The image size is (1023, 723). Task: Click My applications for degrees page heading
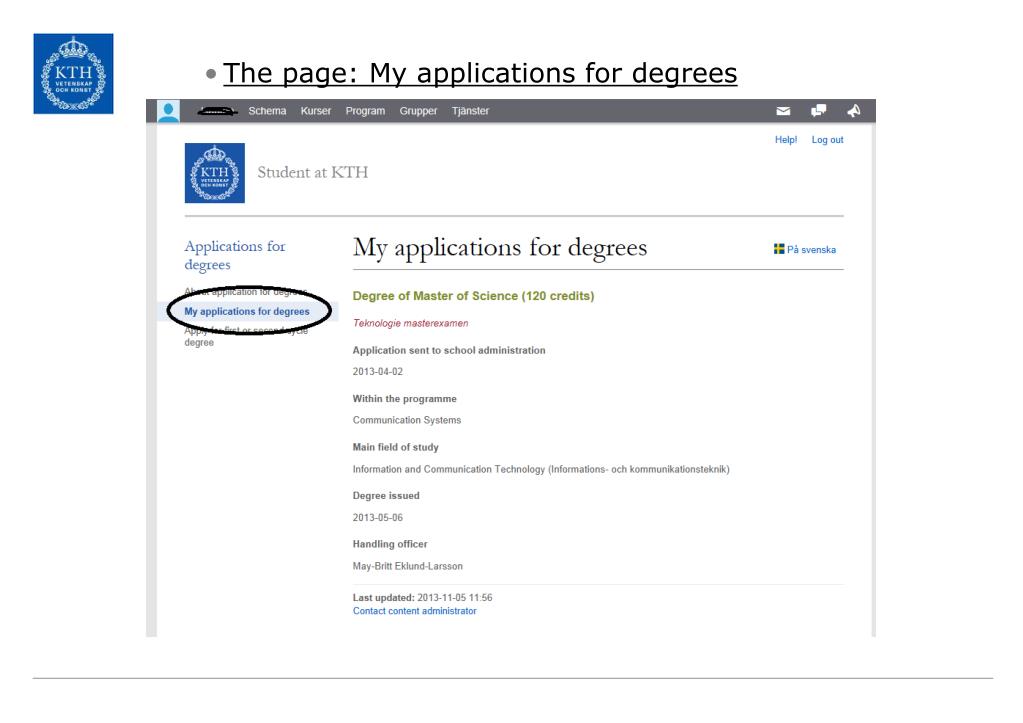(500, 248)
